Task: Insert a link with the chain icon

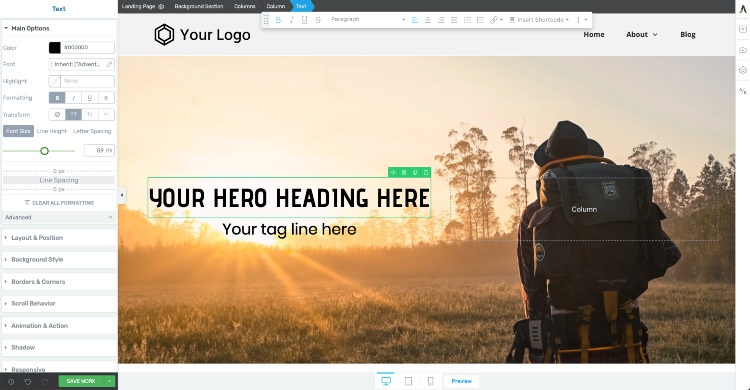Action: (x=494, y=20)
